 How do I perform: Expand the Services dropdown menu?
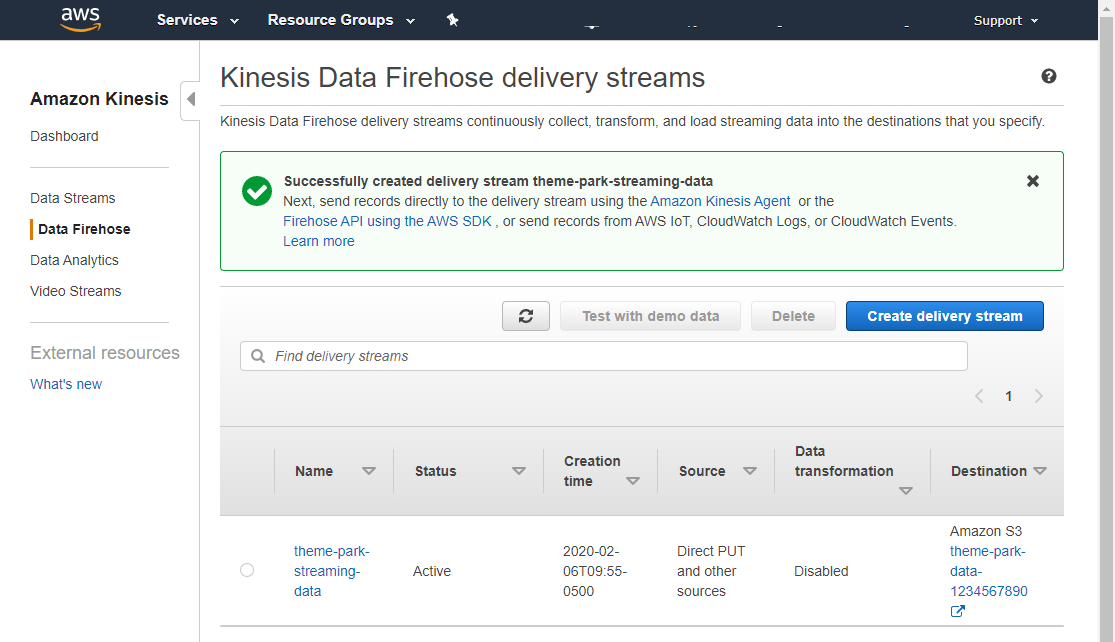(198, 20)
